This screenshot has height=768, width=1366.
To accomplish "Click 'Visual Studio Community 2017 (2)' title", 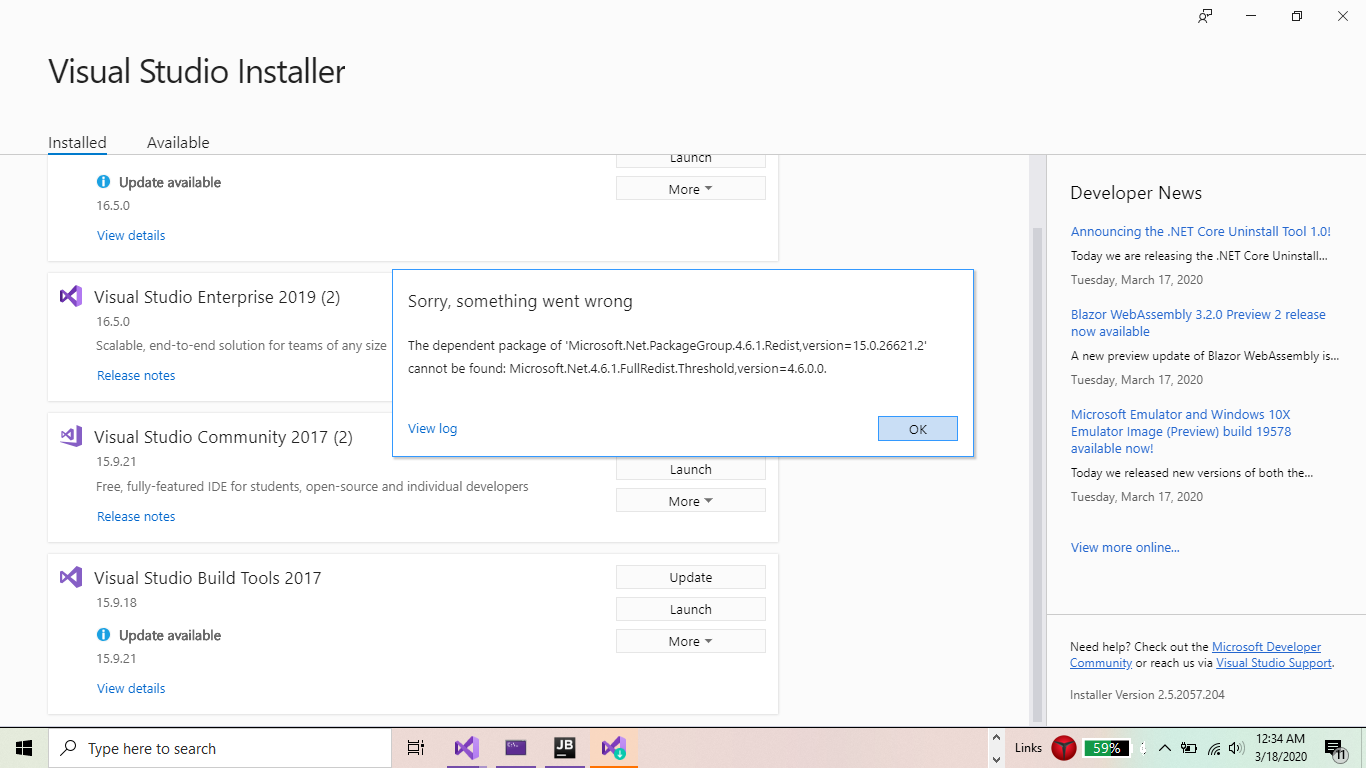I will [223, 437].
